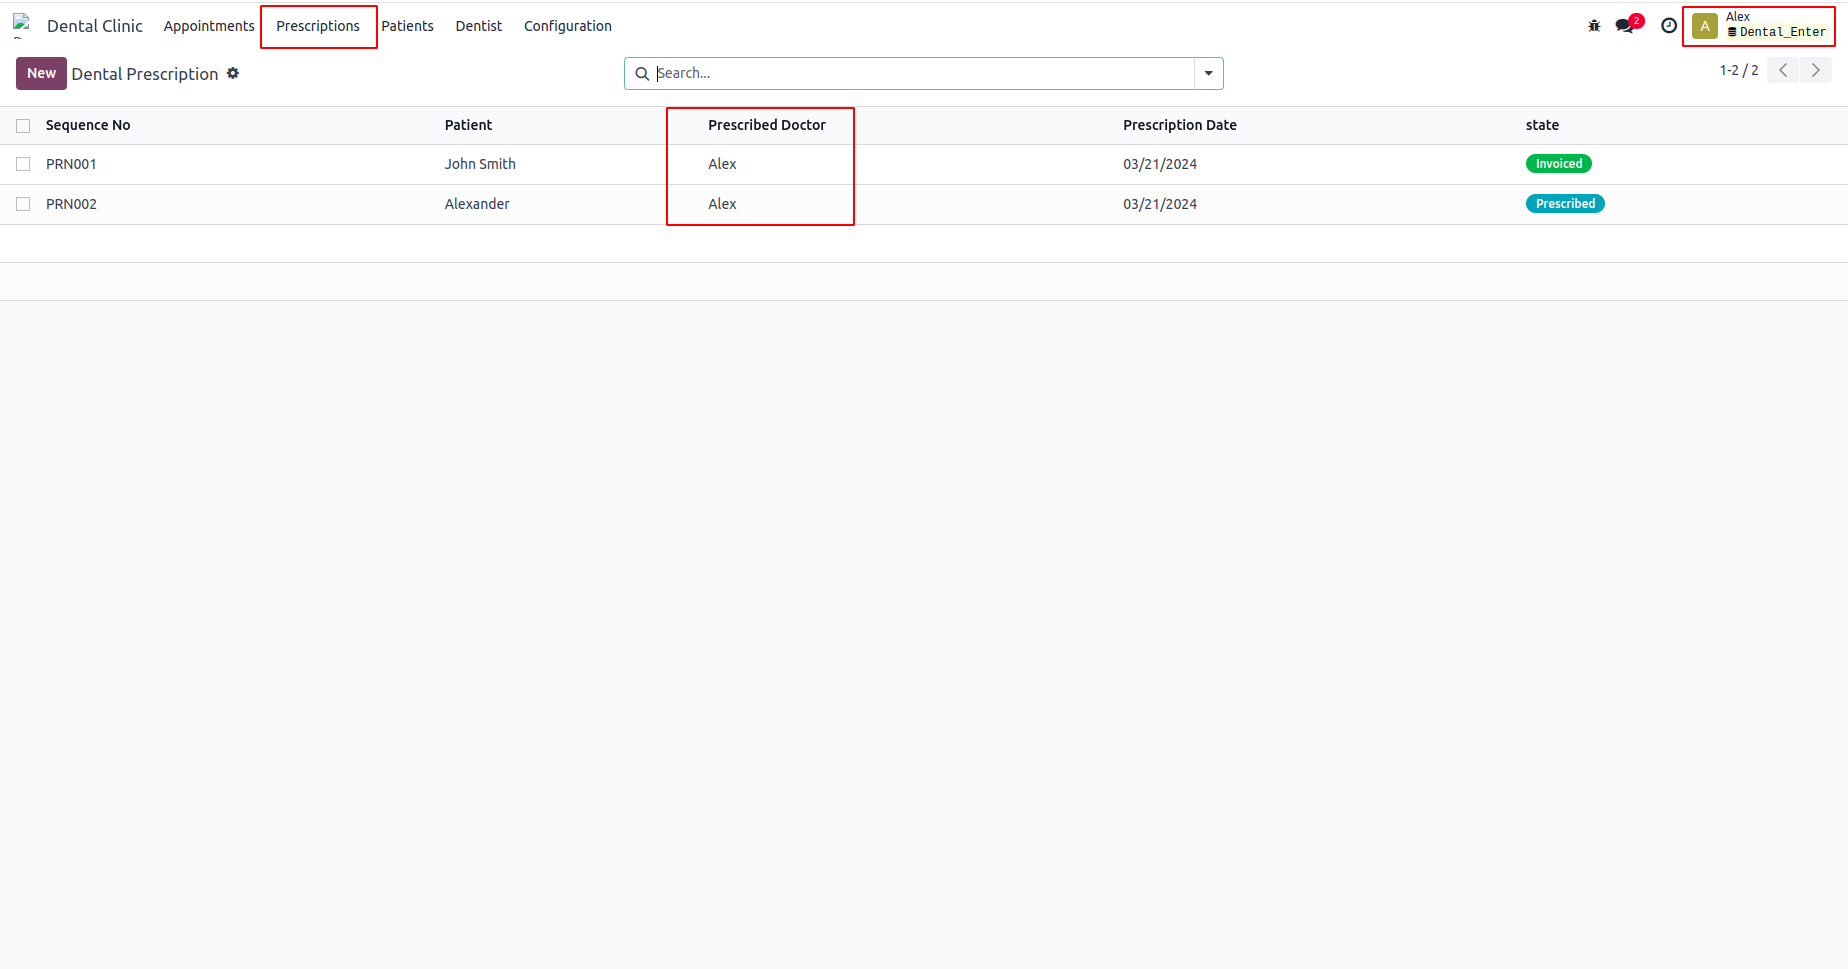Open the Dentist menu
The height and width of the screenshot is (969, 1848).
[479, 26]
